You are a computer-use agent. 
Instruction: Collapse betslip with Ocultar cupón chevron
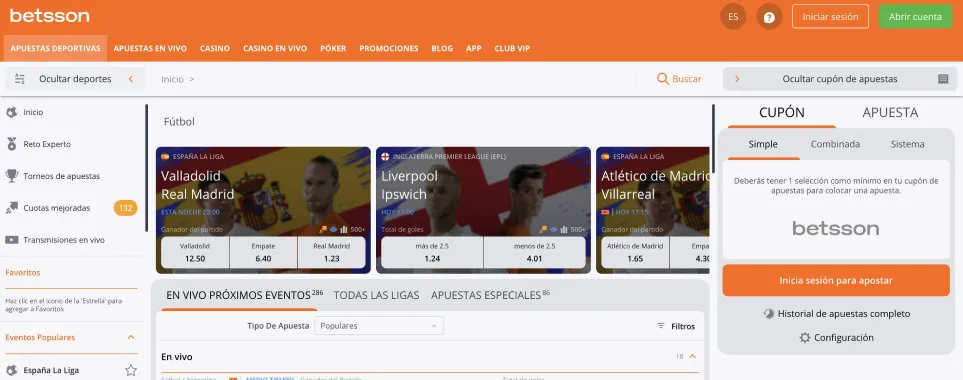tap(737, 79)
